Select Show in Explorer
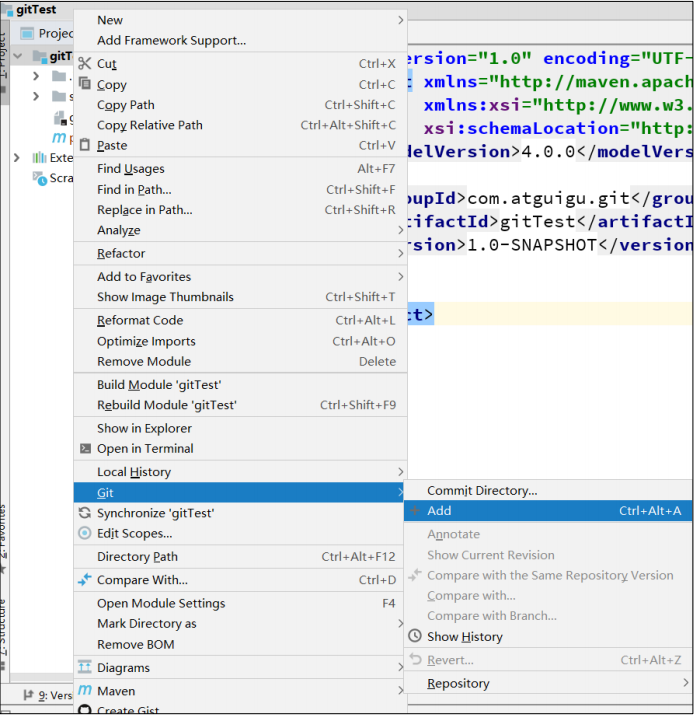 pyautogui.click(x=240, y=428)
